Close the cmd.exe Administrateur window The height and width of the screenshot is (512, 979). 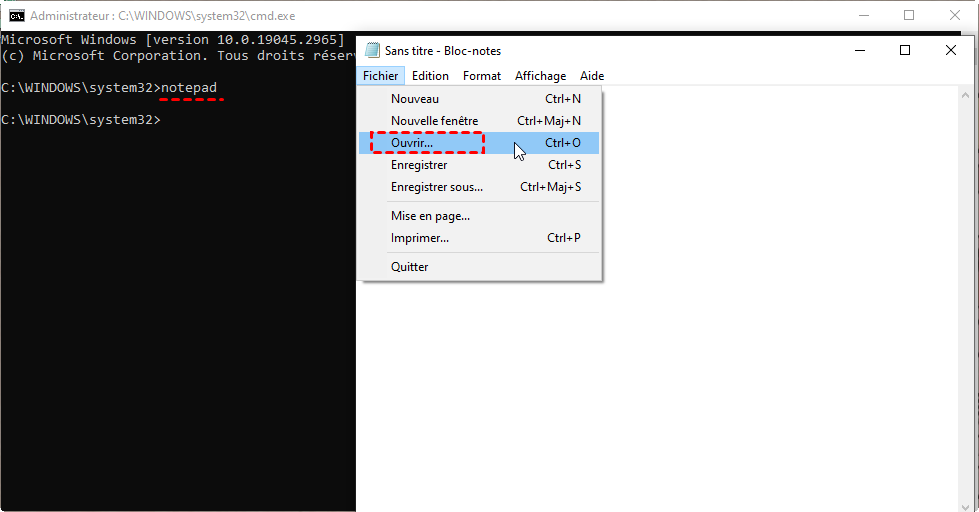pos(955,16)
